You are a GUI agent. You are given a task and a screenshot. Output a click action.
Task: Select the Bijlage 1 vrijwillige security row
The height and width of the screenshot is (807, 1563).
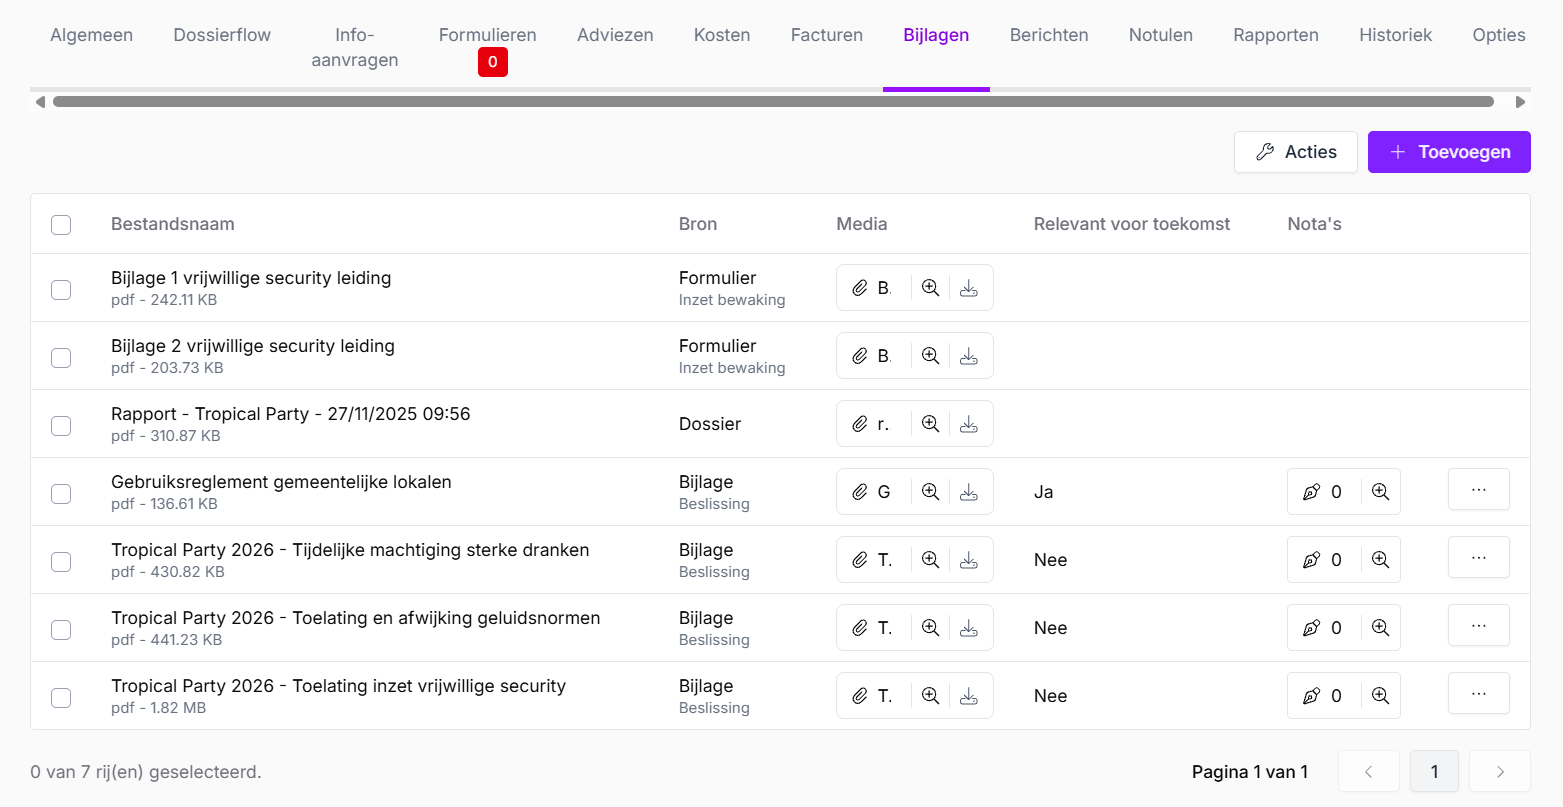click(x=61, y=290)
